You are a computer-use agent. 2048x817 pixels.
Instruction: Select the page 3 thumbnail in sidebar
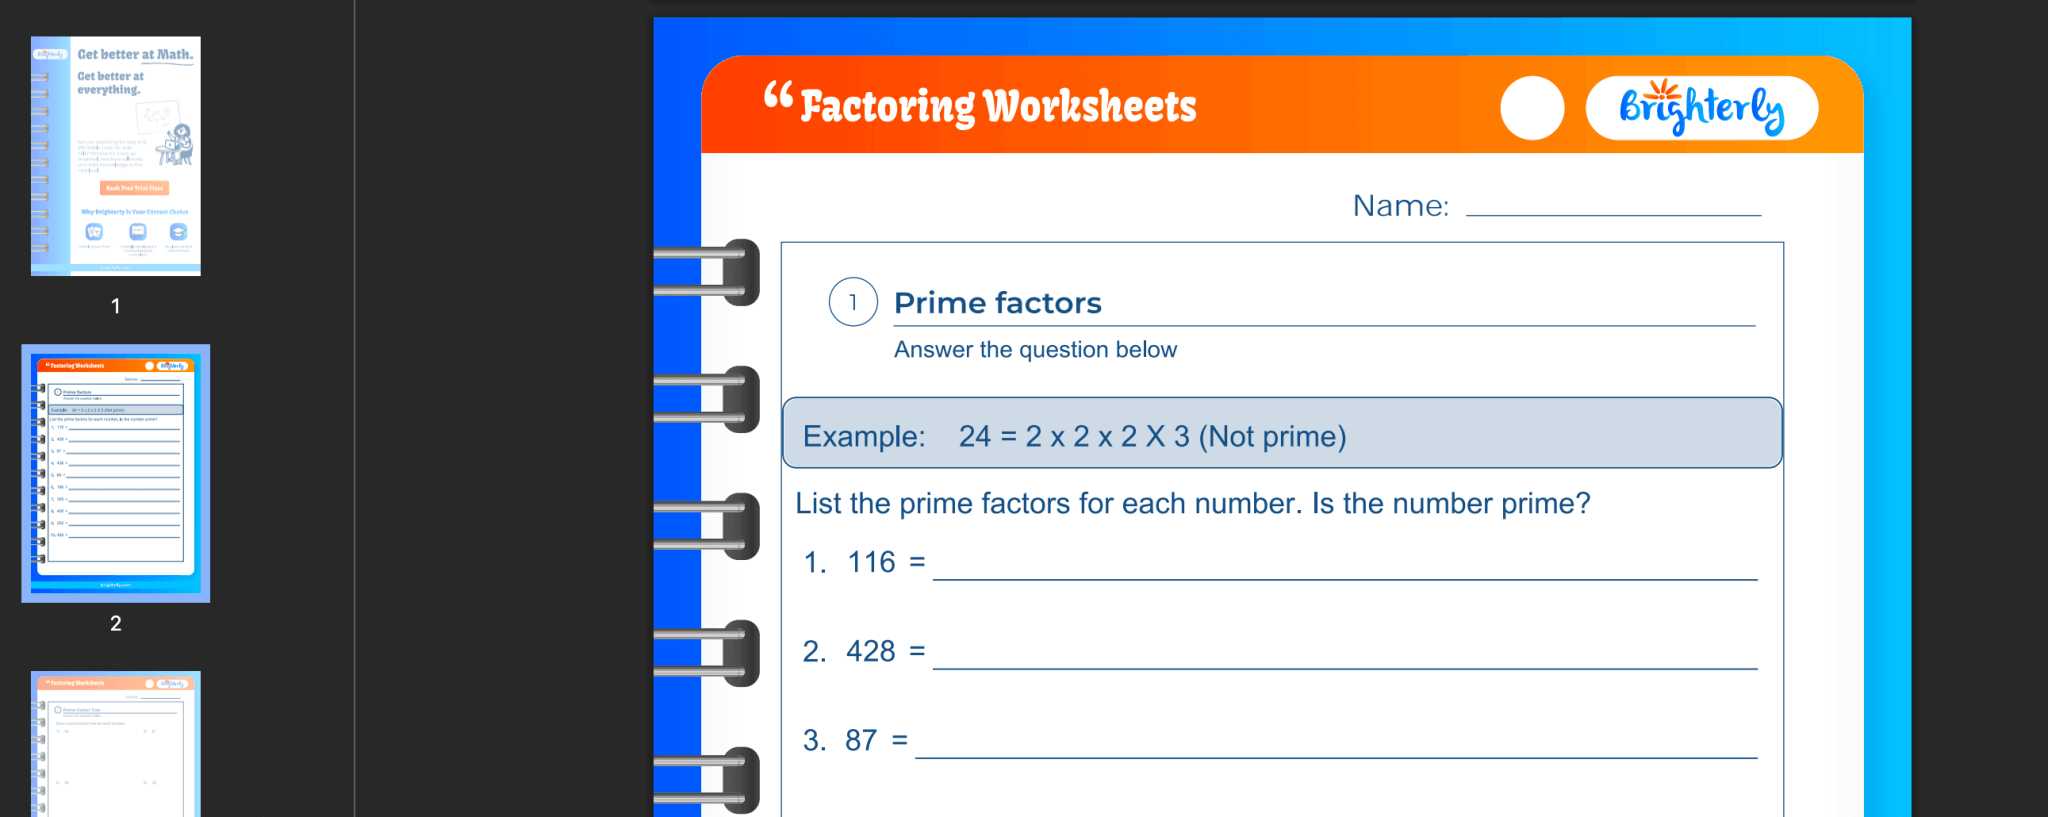pos(115,745)
